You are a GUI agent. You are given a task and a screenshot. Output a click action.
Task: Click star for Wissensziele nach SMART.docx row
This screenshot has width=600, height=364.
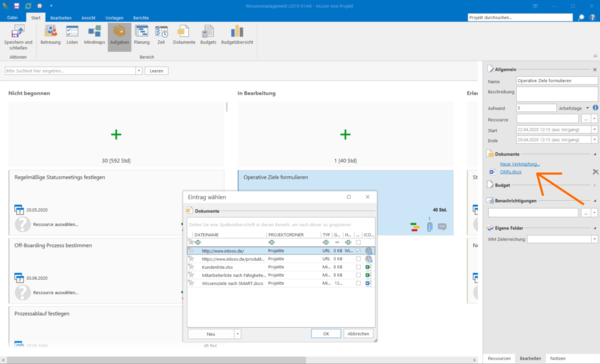191,283
